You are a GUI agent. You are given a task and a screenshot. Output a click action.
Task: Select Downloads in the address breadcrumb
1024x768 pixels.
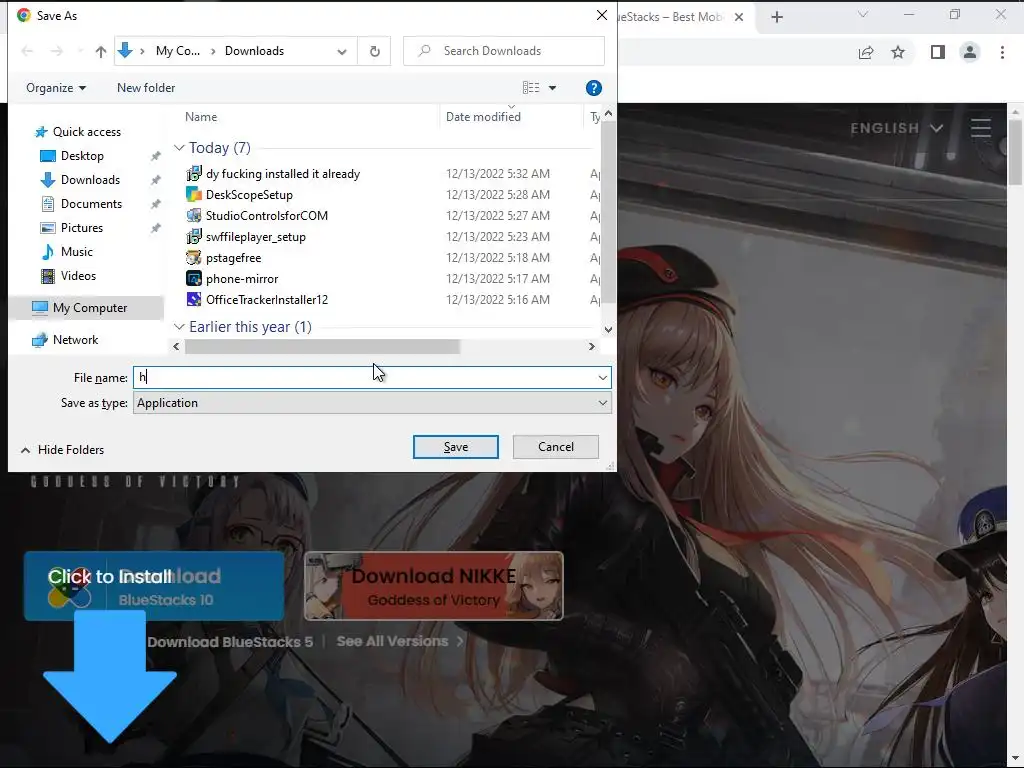pos(254,51)
